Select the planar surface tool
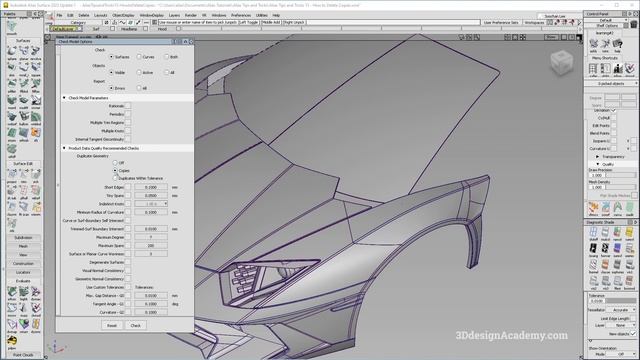Viewport: 640px width, 360px height. [24, 51]
